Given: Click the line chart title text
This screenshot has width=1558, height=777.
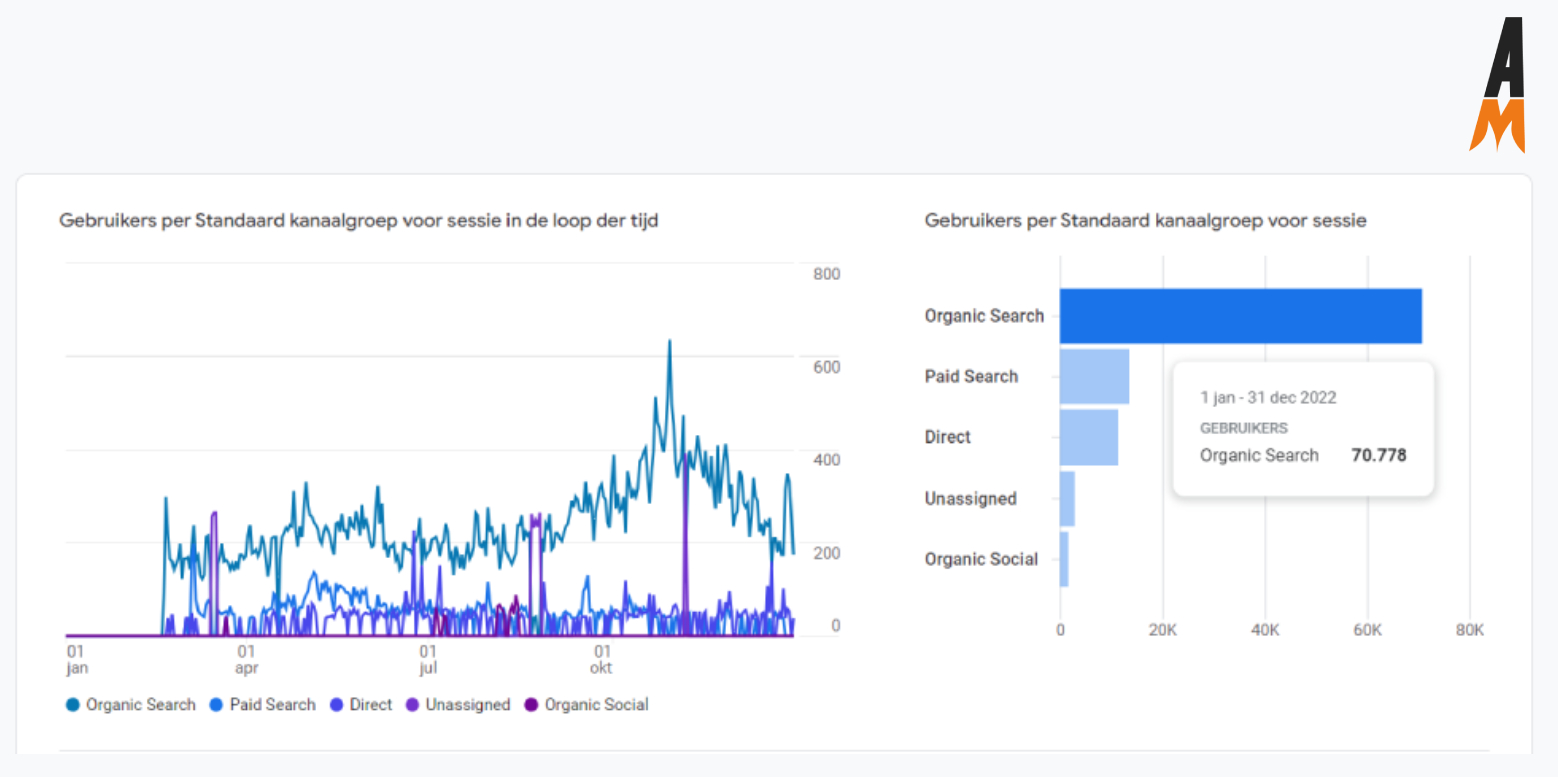Looking at the screenshot, I should (359, 221).
